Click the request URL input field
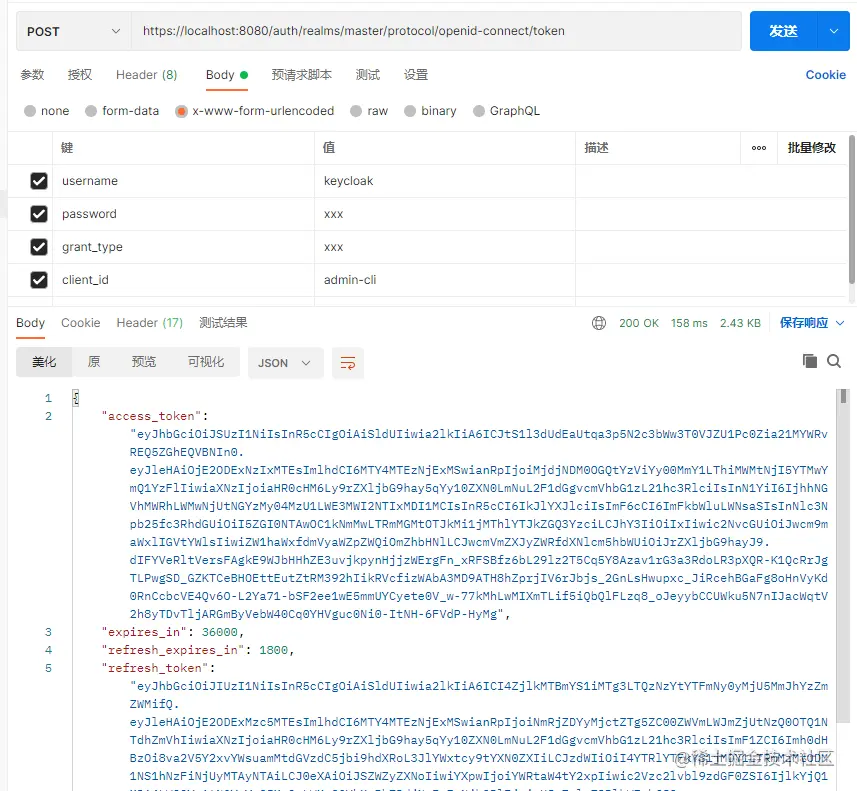The height and width of the screenshot is (791, 857). tap(436, 31)
